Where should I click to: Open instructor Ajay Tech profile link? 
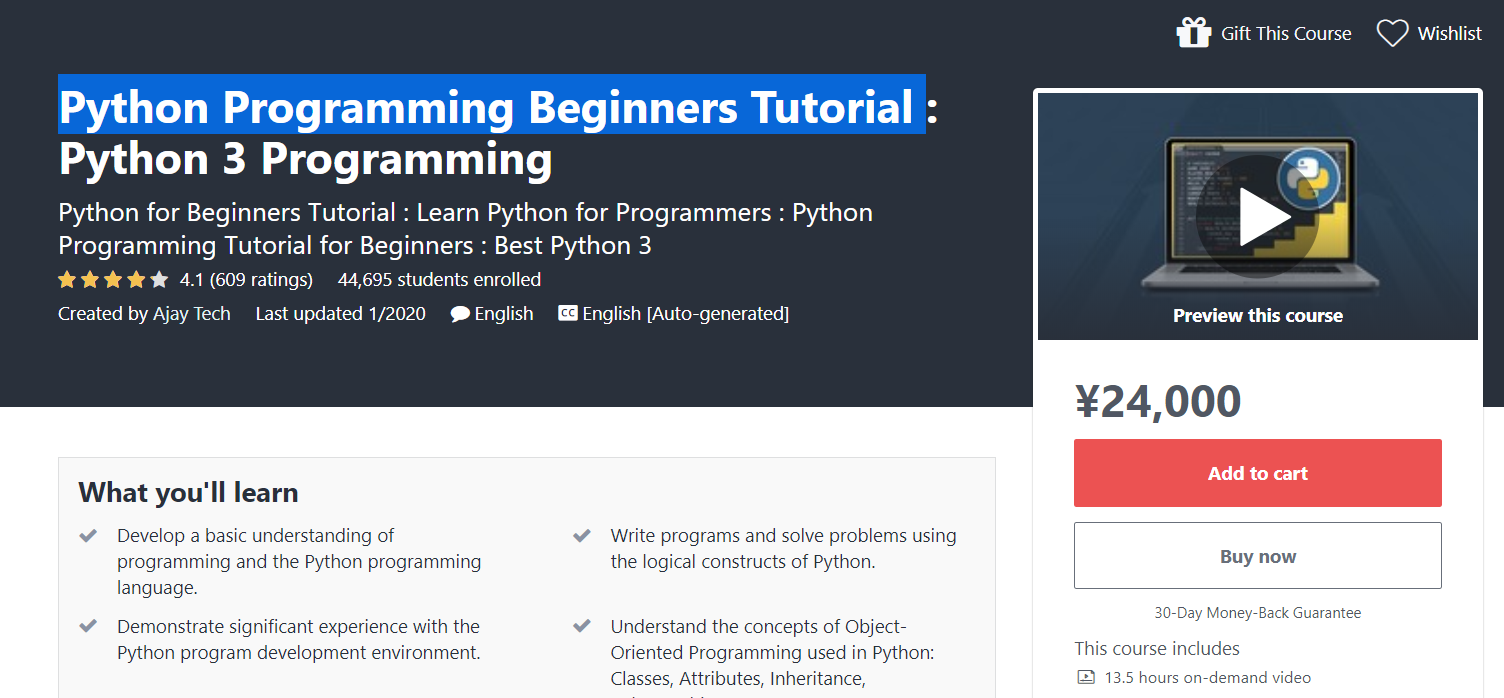(x=191, y=314)
